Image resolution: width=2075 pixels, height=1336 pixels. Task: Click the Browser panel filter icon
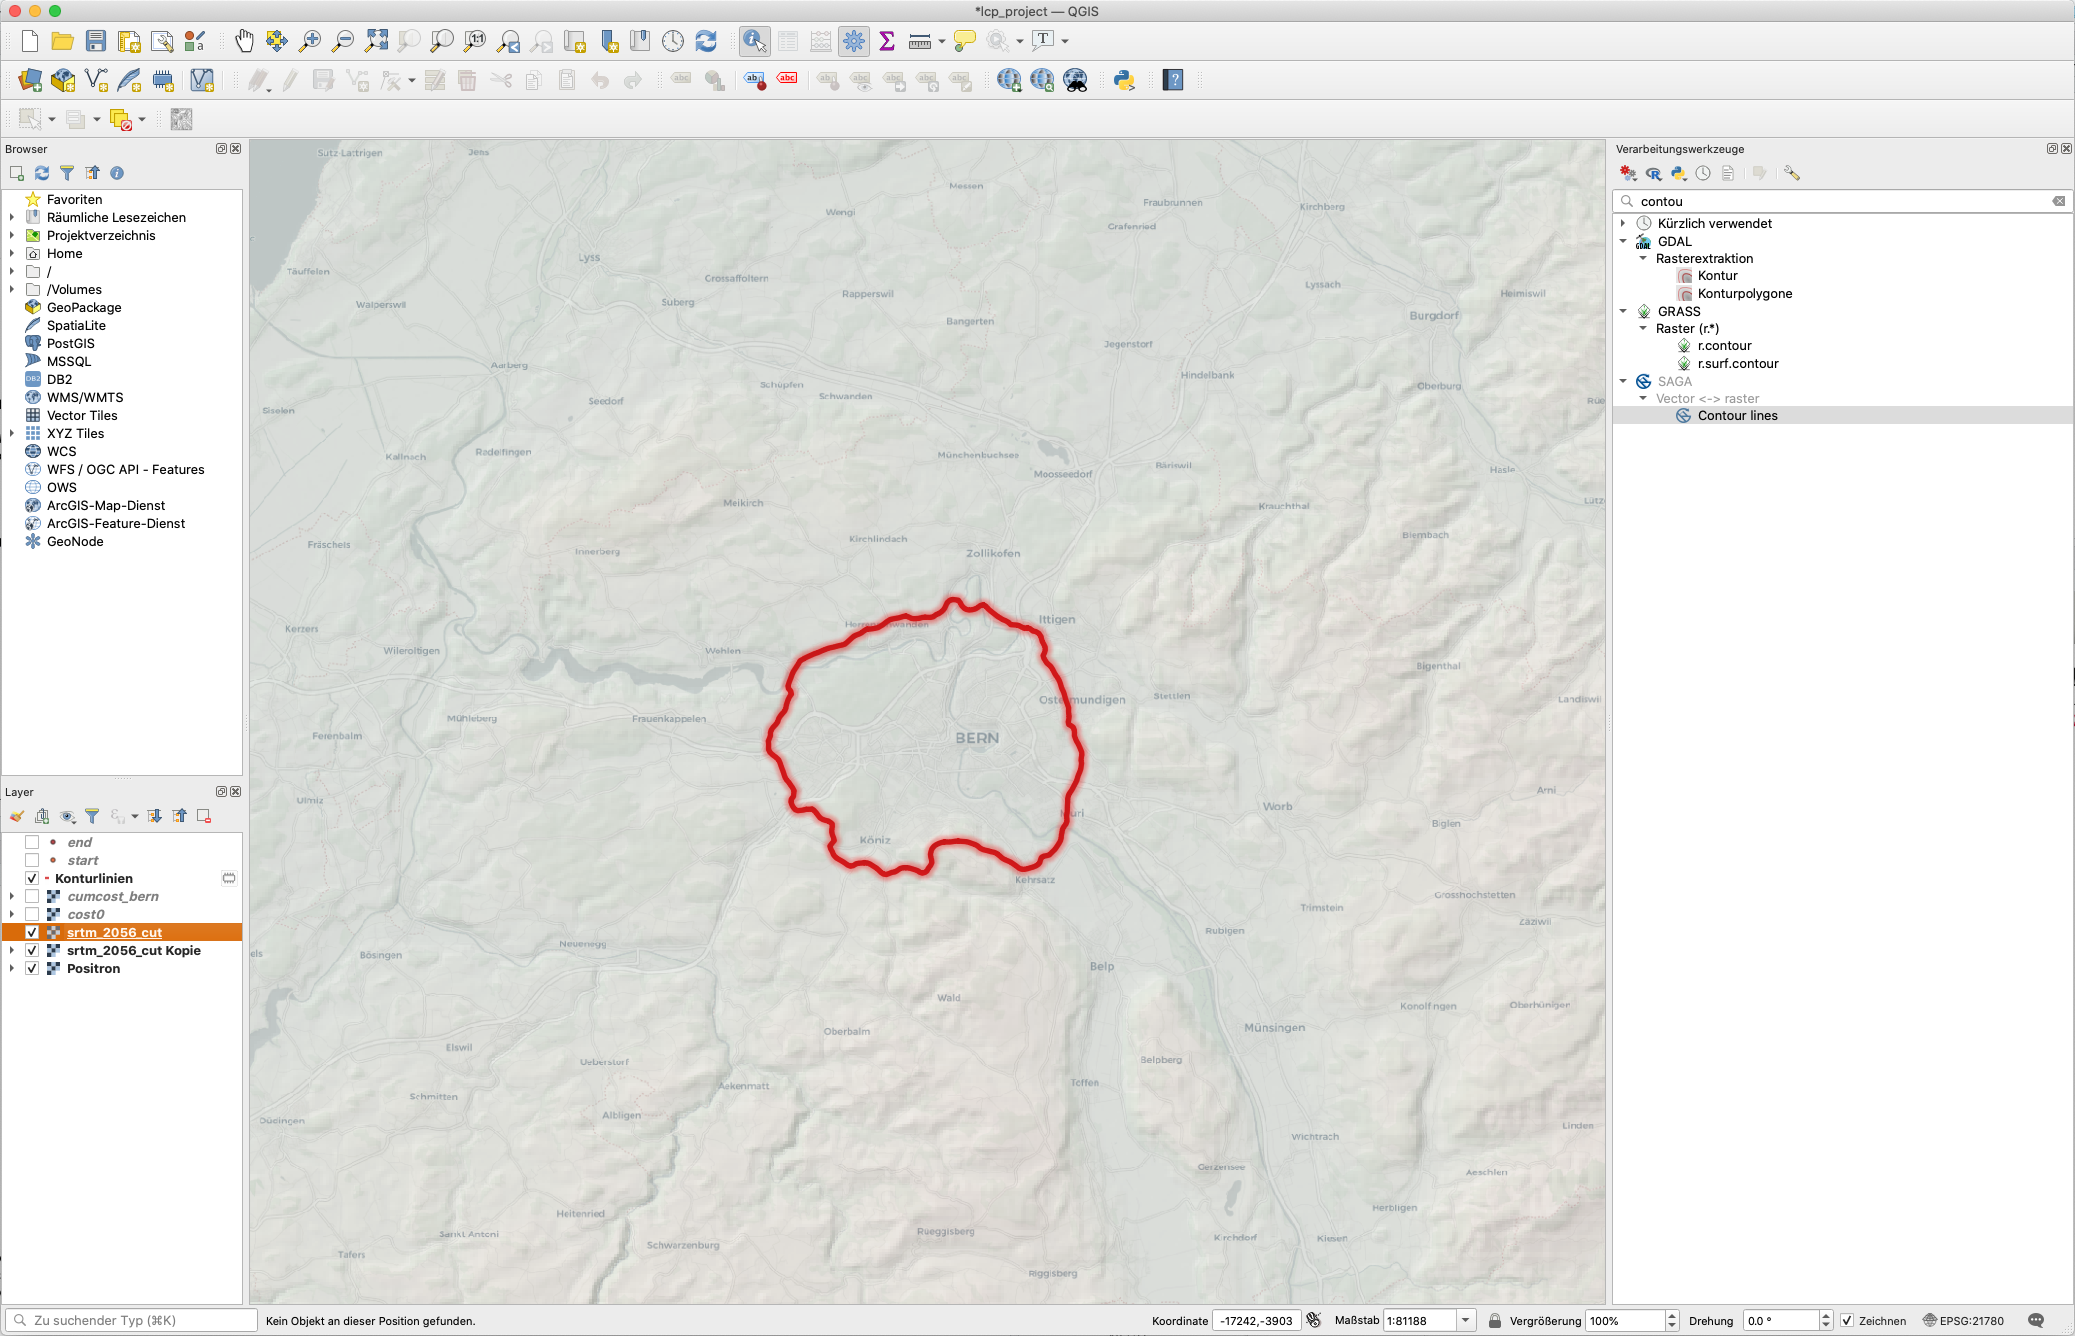tap(67, 173)
